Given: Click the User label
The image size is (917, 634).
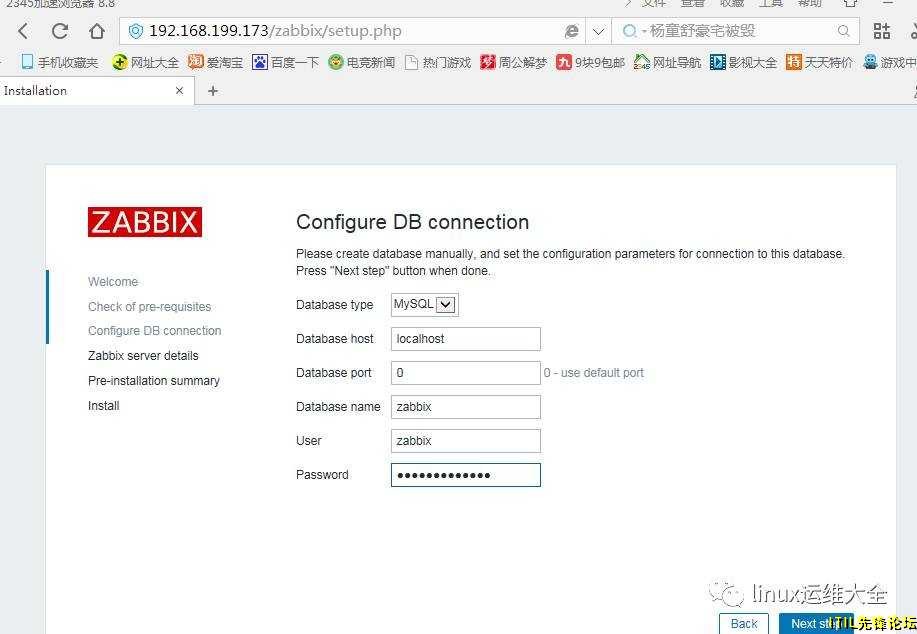Looking at the screenshot, I should click(309, 441).
